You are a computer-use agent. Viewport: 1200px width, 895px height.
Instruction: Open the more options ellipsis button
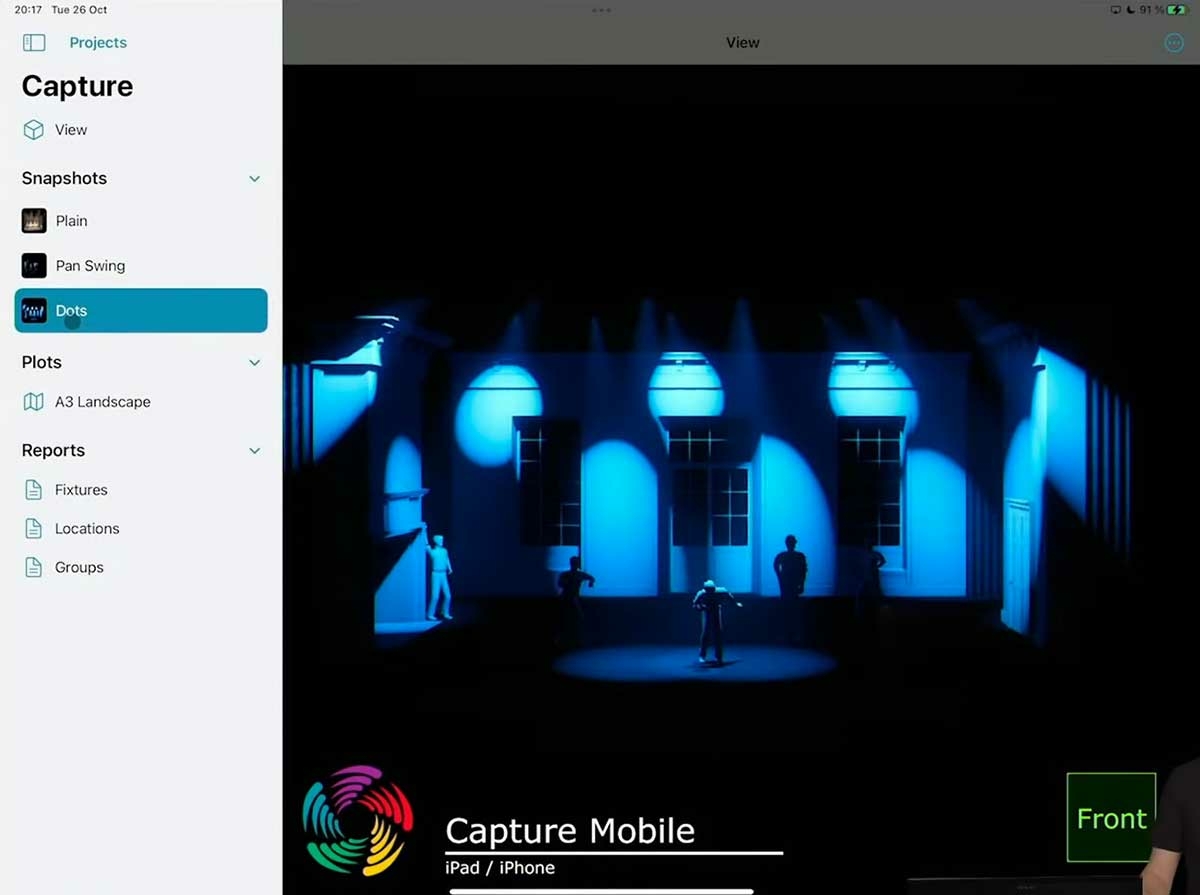pyautogui.click(x=1174, y=43)
